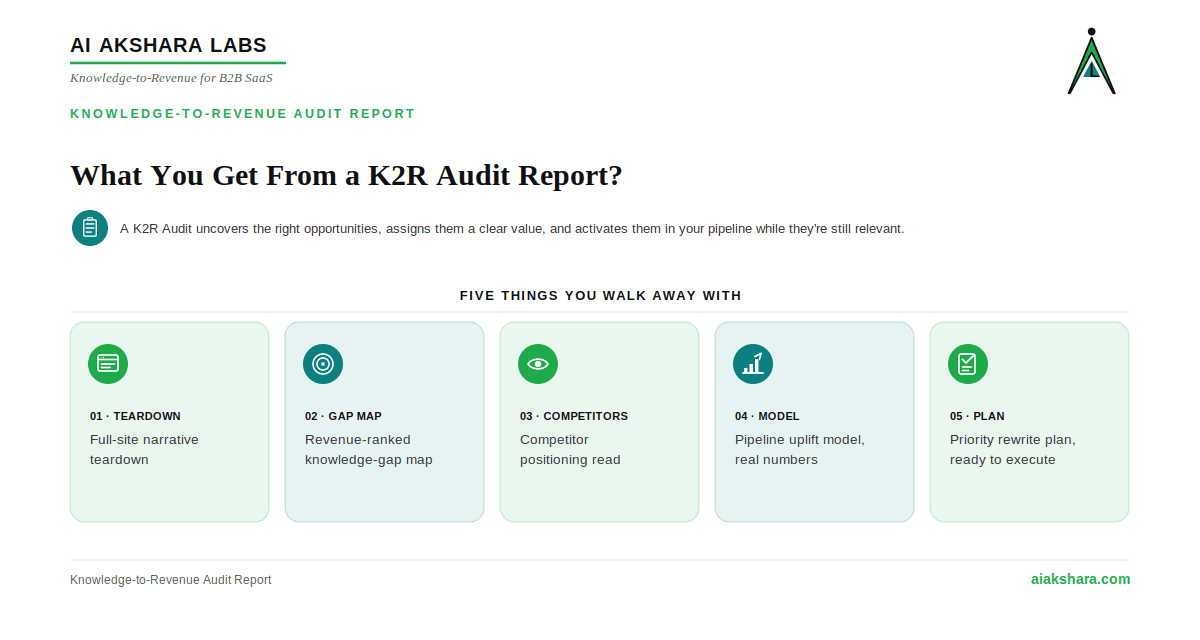Click the Plan checklist icon

pyautogui.click(x=968, y=364)
